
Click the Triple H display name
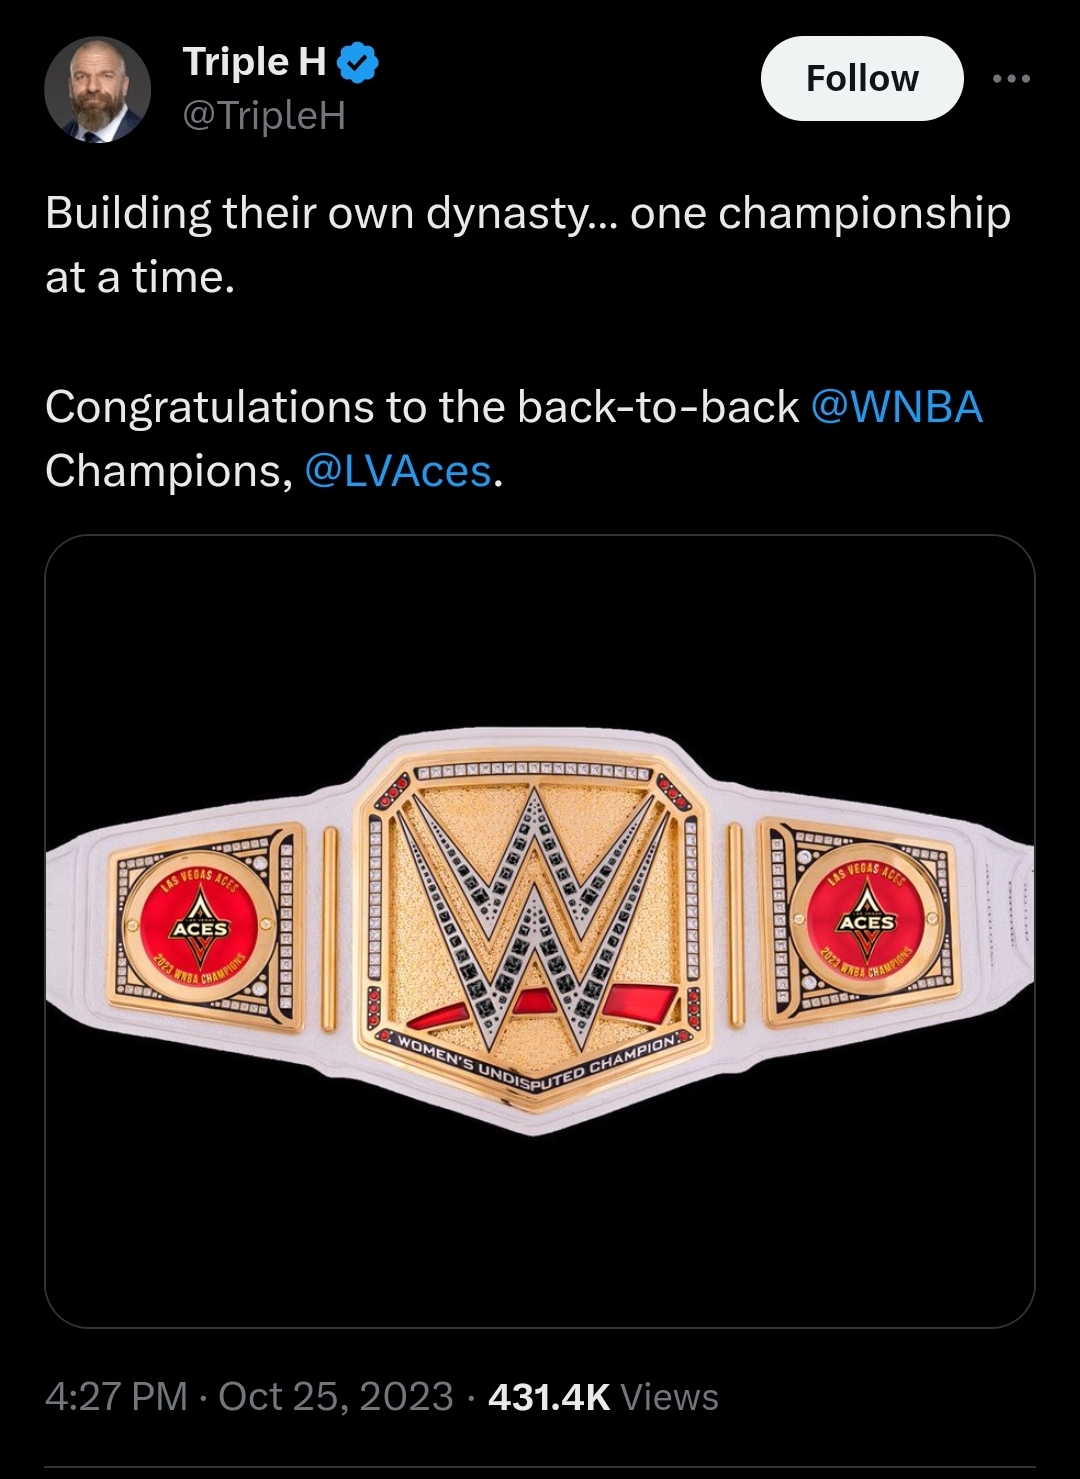coord(254,62)
